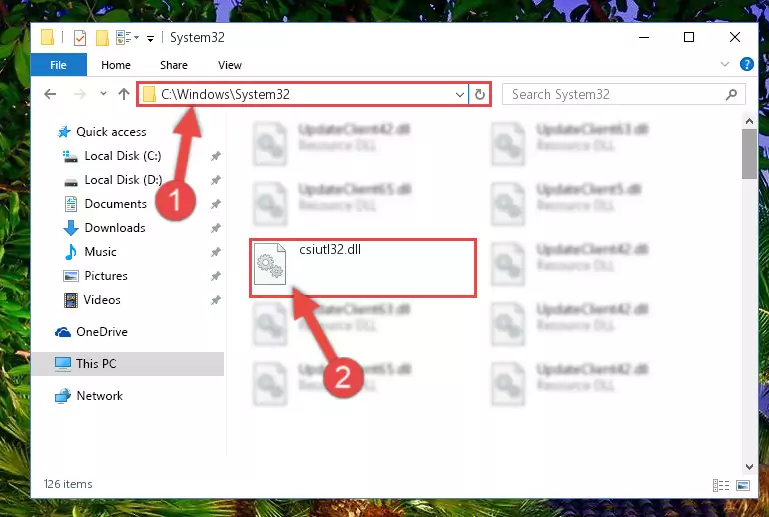Expand the address bar history dropdown
Image resolution: width=769 pixels, height=517 pixels.
pyautogui.click(x=460, y=94)
